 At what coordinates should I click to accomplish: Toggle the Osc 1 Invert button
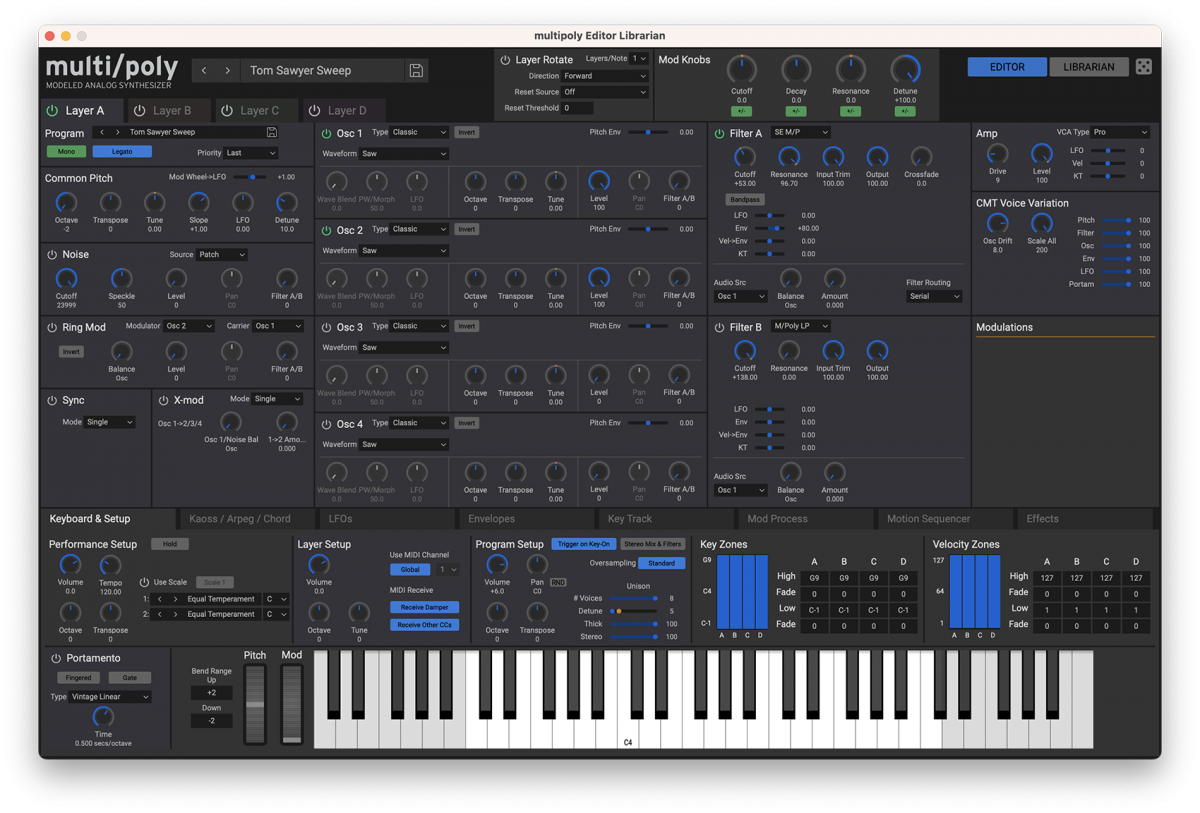[x=466, y=132]
